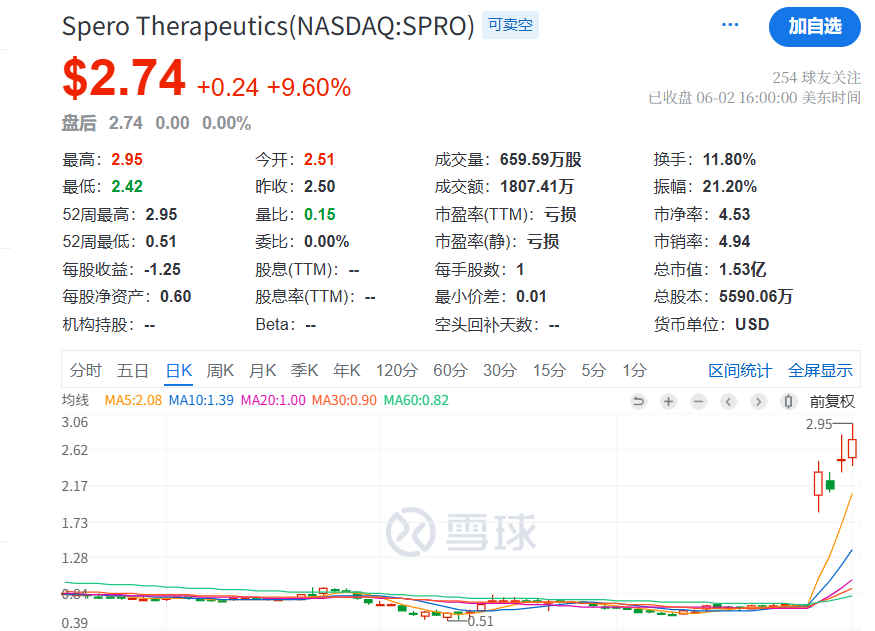The height and width of the screenshot is (631, 875).
Task: Click the 成交额 1807.41万 value
Action: click(537, 186)
